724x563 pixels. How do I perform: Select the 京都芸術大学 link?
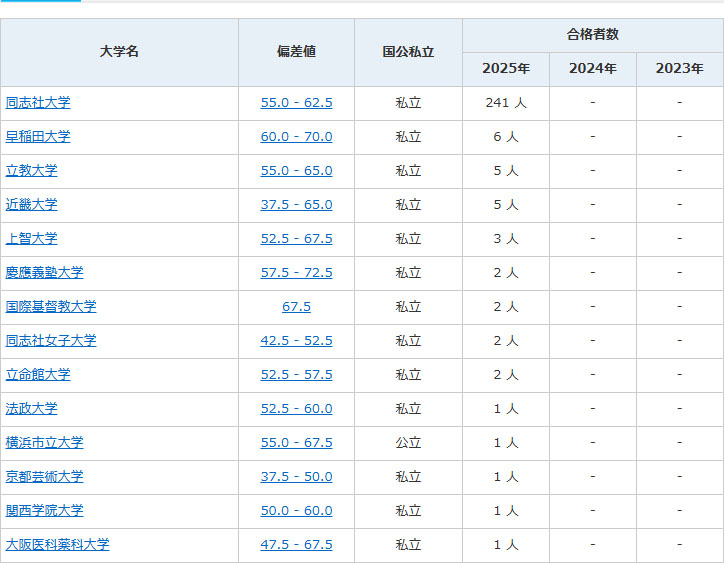pos(45,477)
